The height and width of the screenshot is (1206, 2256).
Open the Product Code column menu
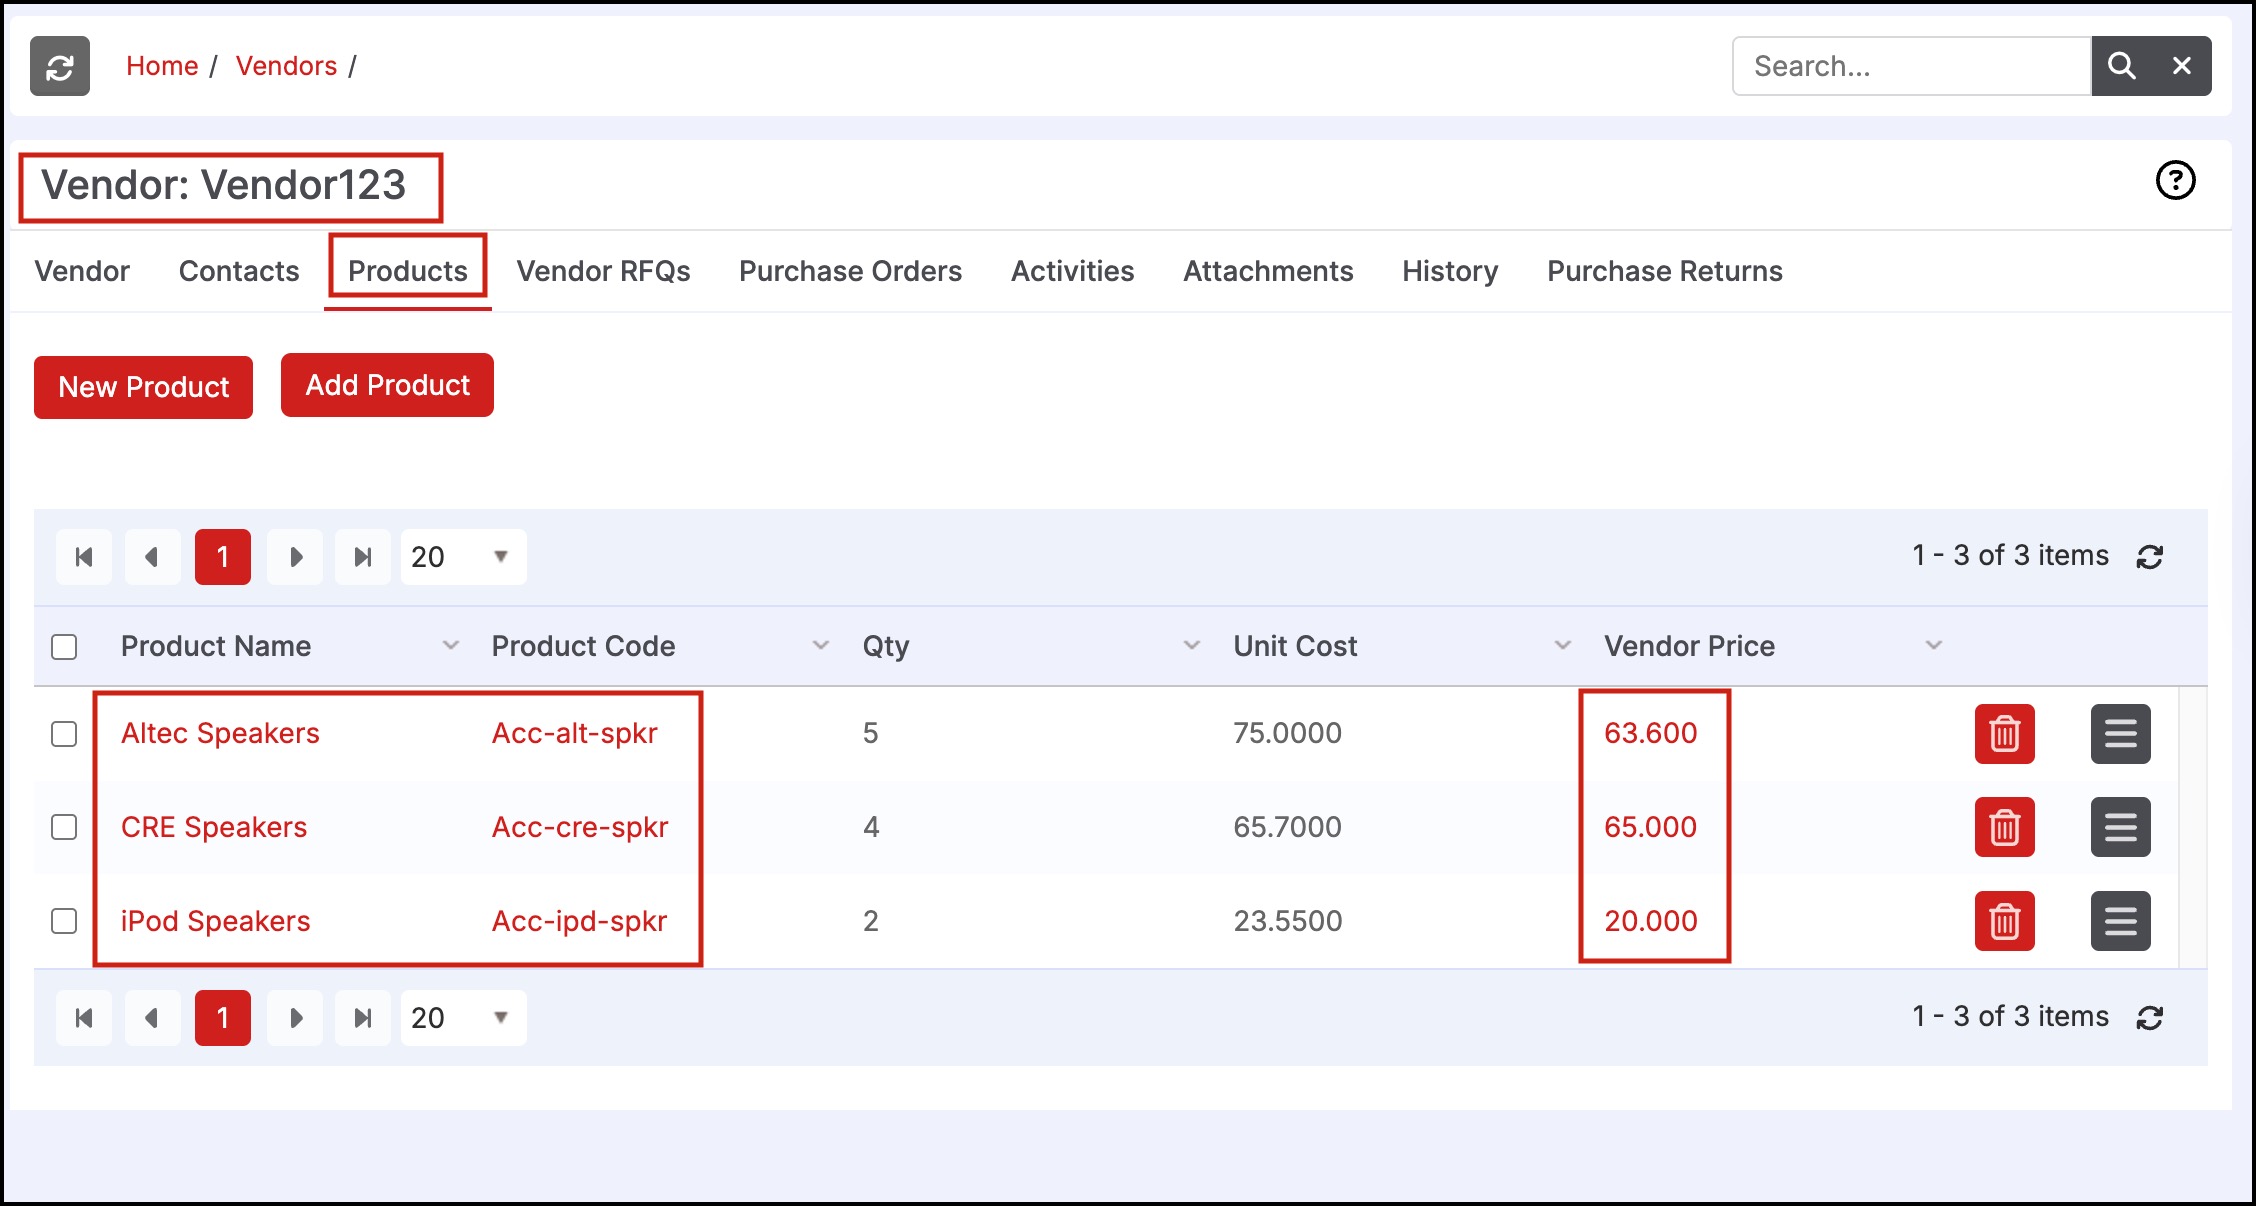coord(821,646)
